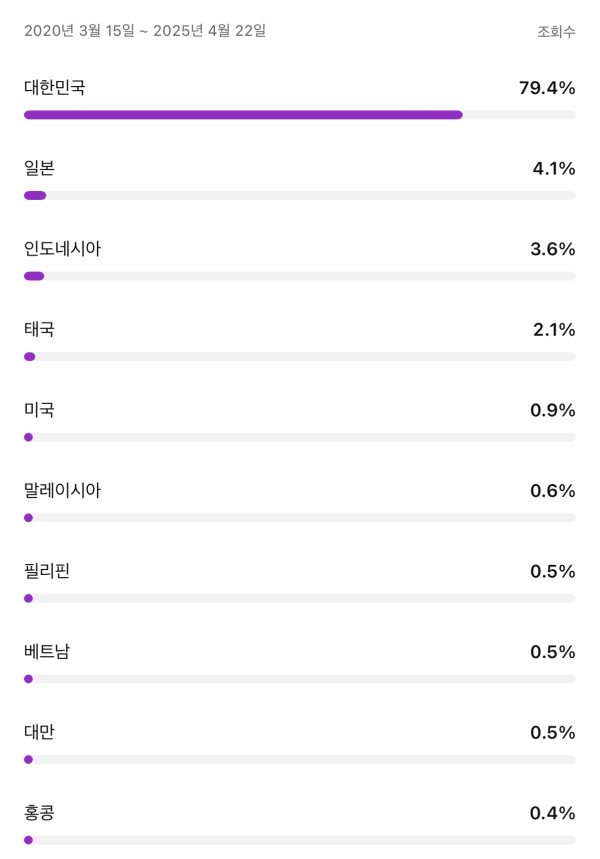Click the 대한민국 purple progress bar
Viewport: 600px width, 859px height.
[243, 115]
